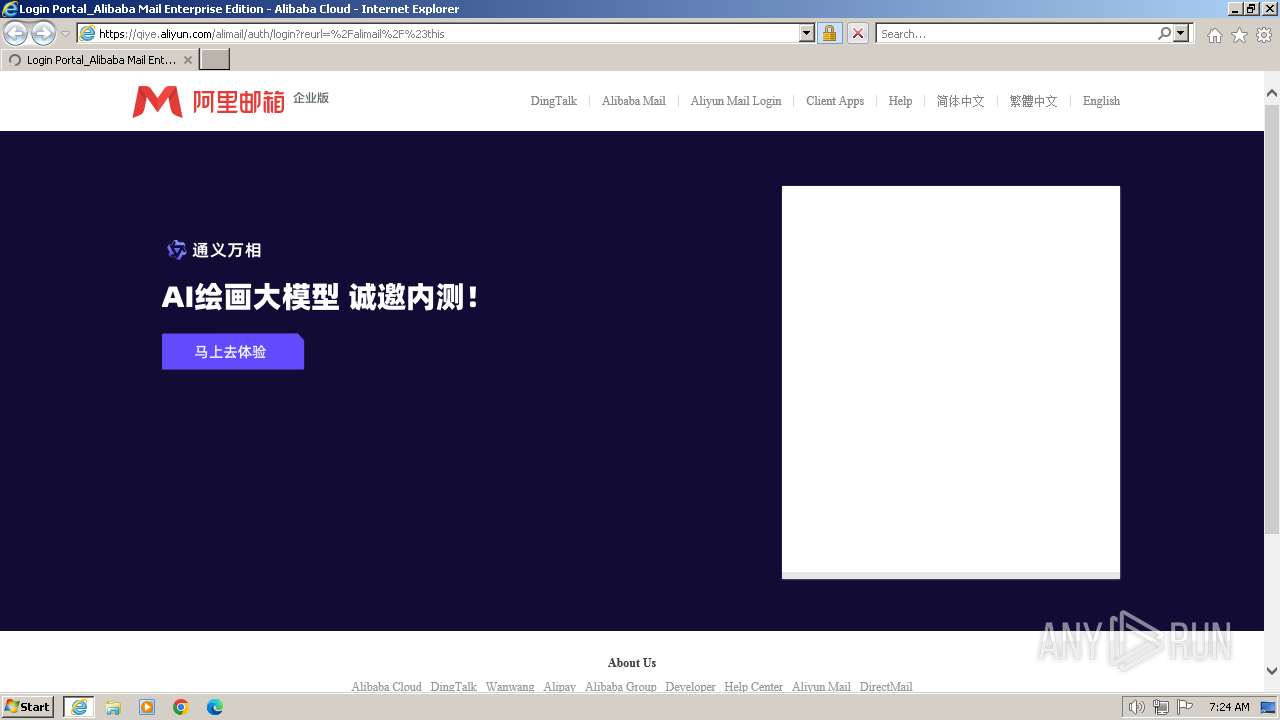Click the 马上去体验 button
This screenshot has width=1280, height=720.
click(x=232, y=352)
